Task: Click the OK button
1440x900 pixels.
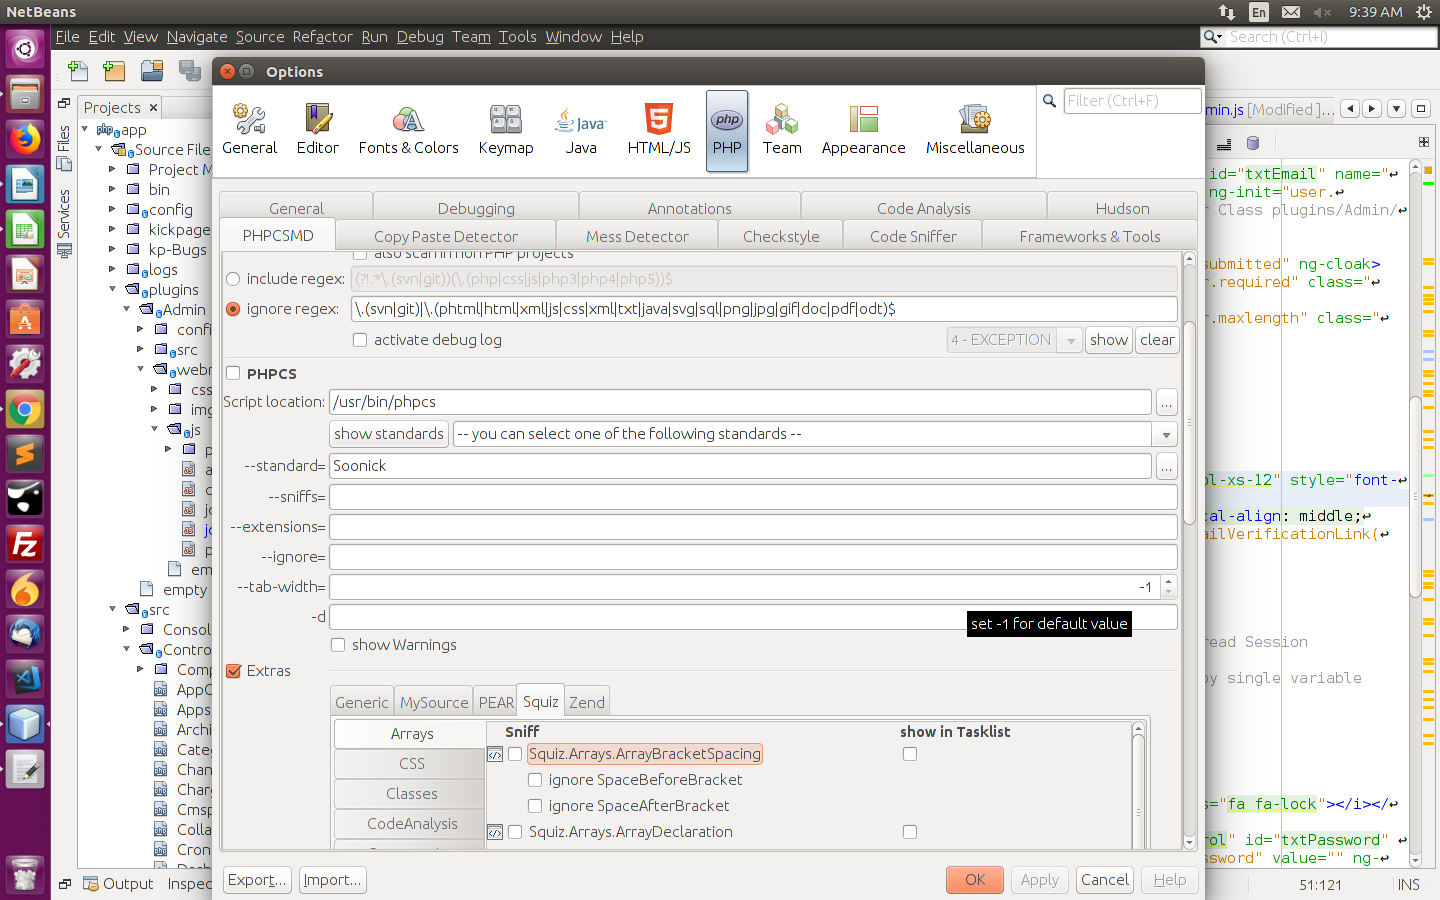Action: [975, 880]
